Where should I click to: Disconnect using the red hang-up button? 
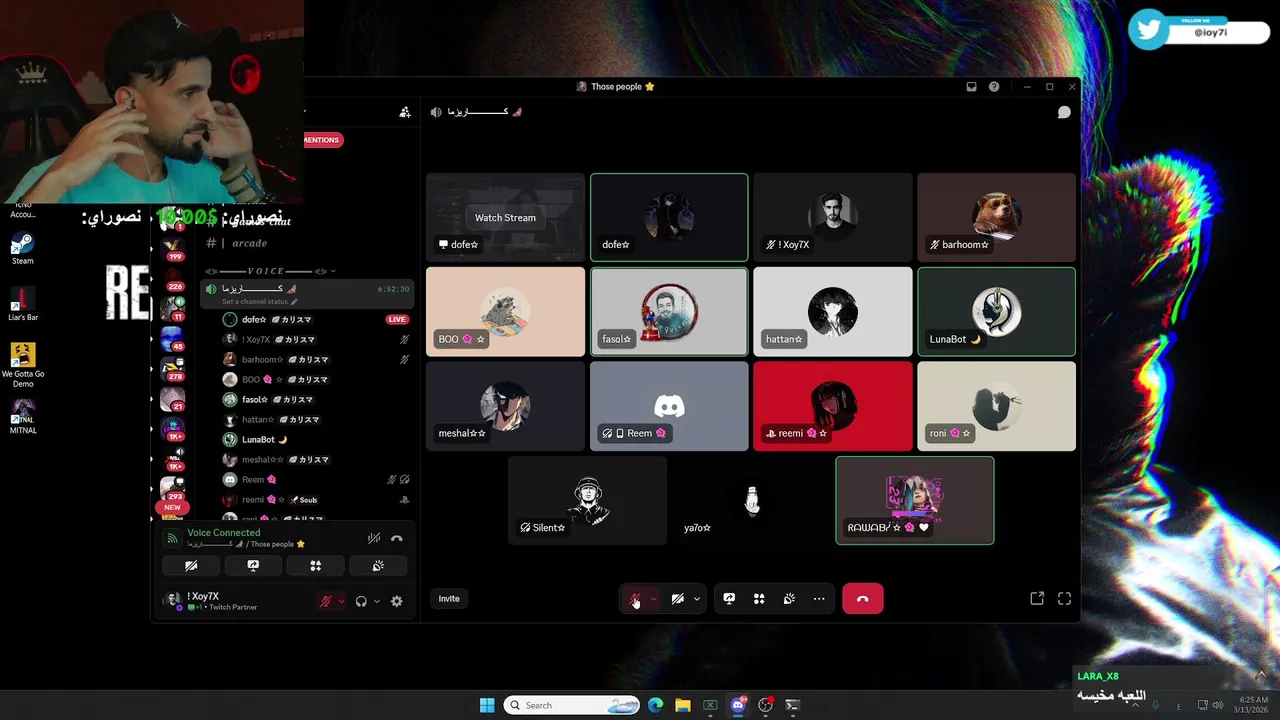[863, 599]
